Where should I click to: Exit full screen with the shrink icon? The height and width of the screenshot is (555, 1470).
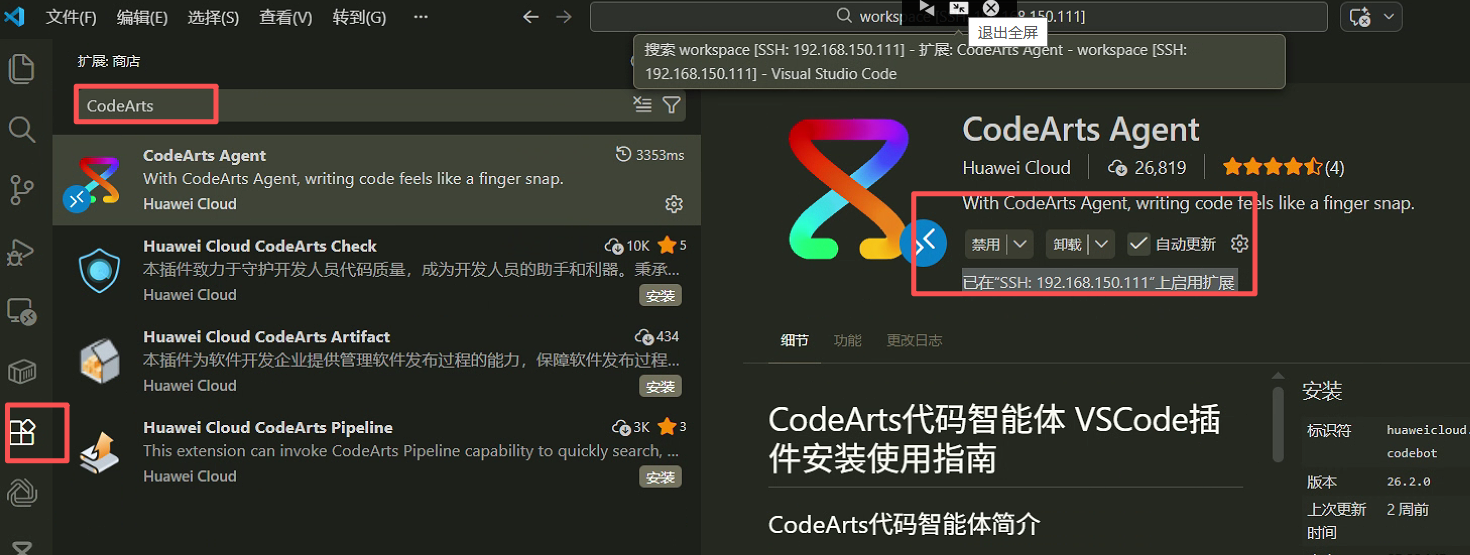[x=959, y=8]
